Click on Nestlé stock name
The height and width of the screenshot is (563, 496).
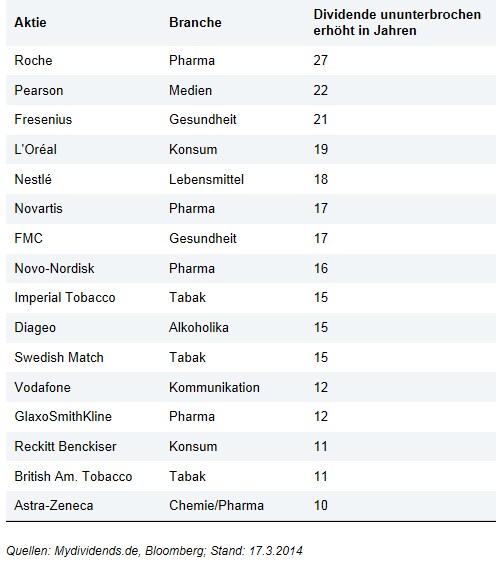tap(33, 179)
